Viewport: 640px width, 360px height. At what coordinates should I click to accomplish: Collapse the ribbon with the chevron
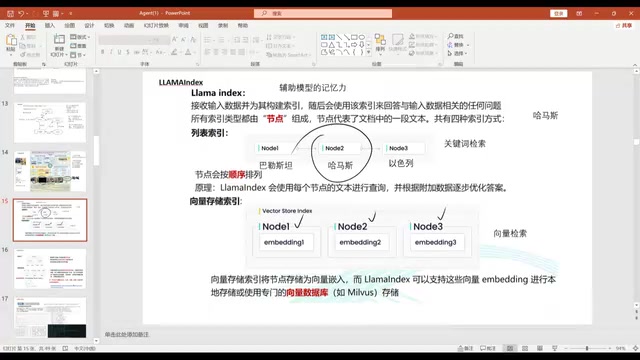(635, 64)
